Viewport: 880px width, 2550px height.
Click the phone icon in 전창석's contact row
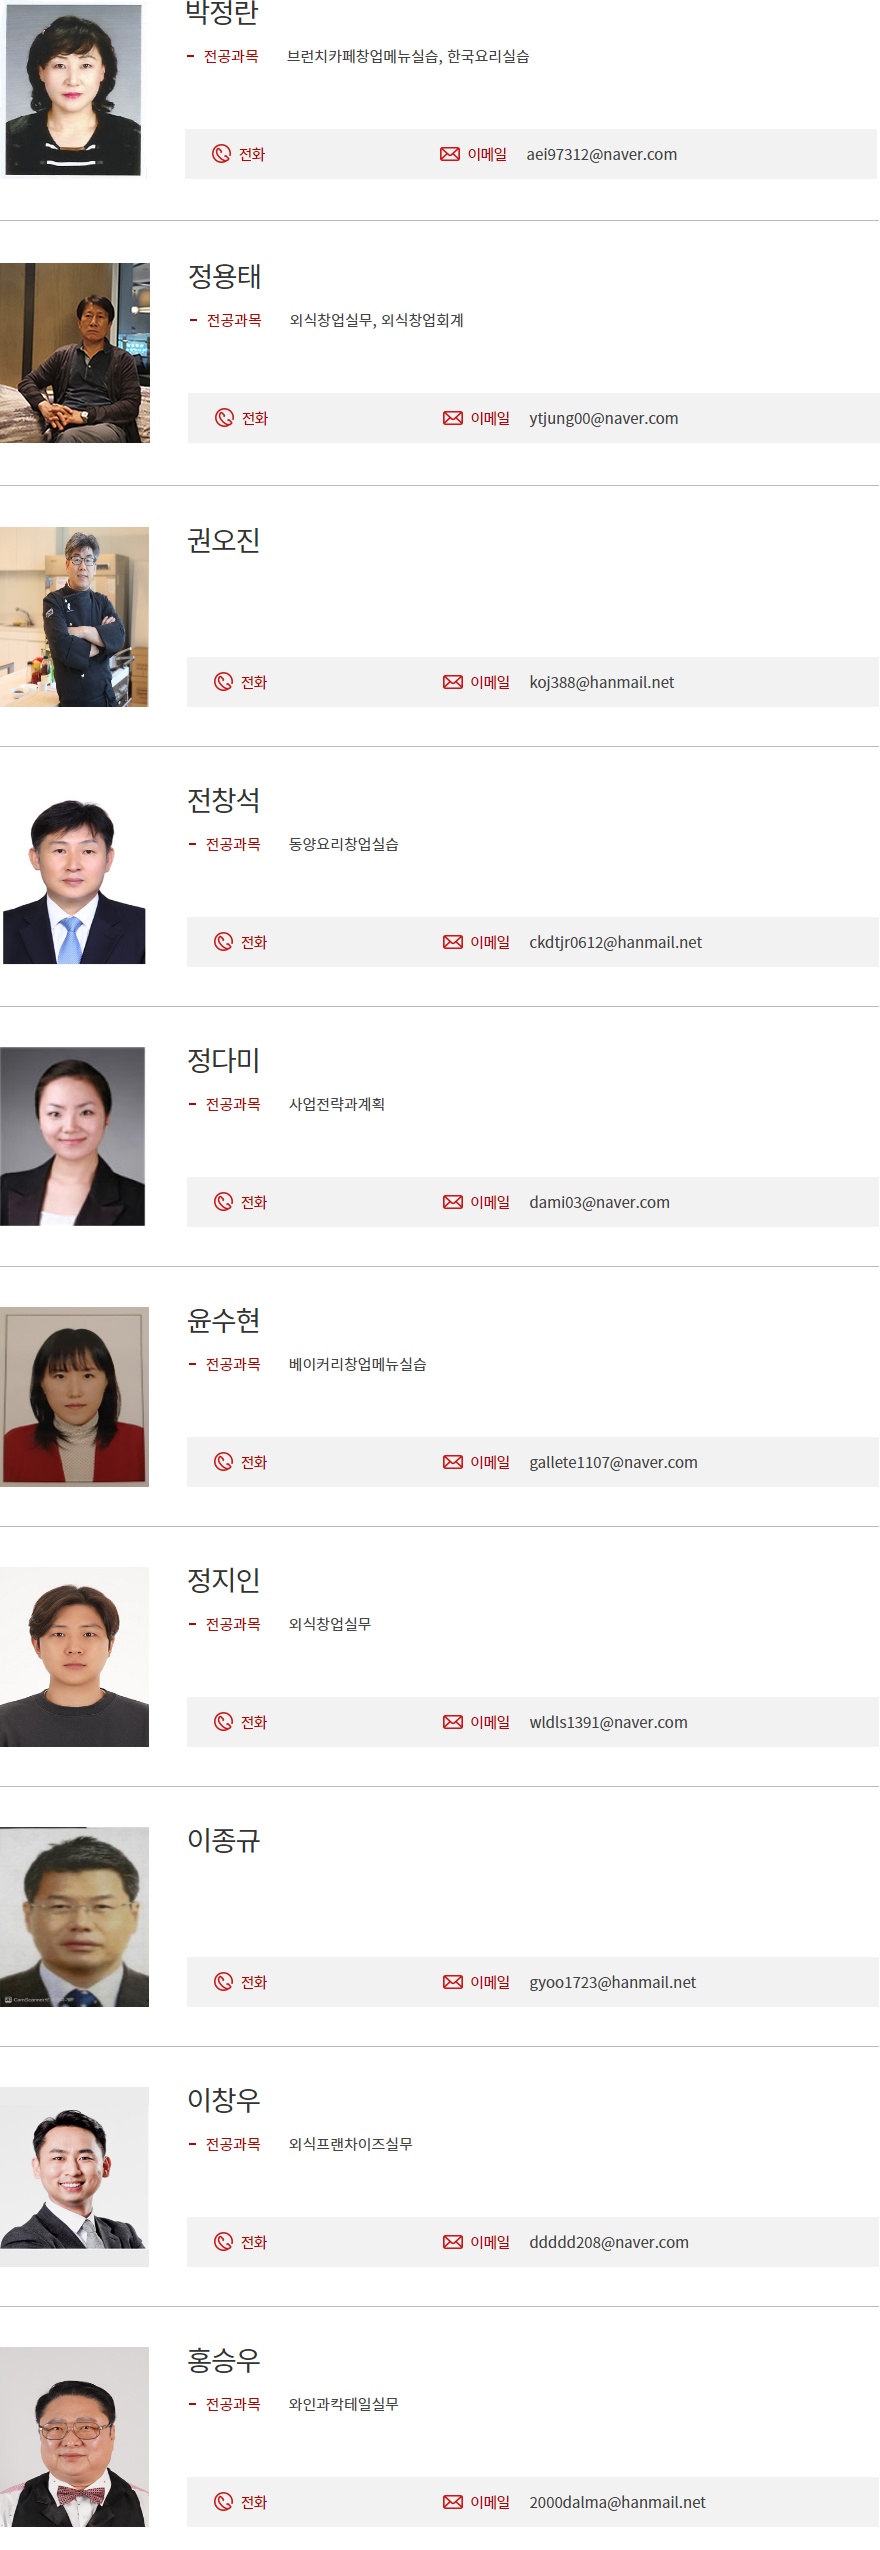click(224, 942)
